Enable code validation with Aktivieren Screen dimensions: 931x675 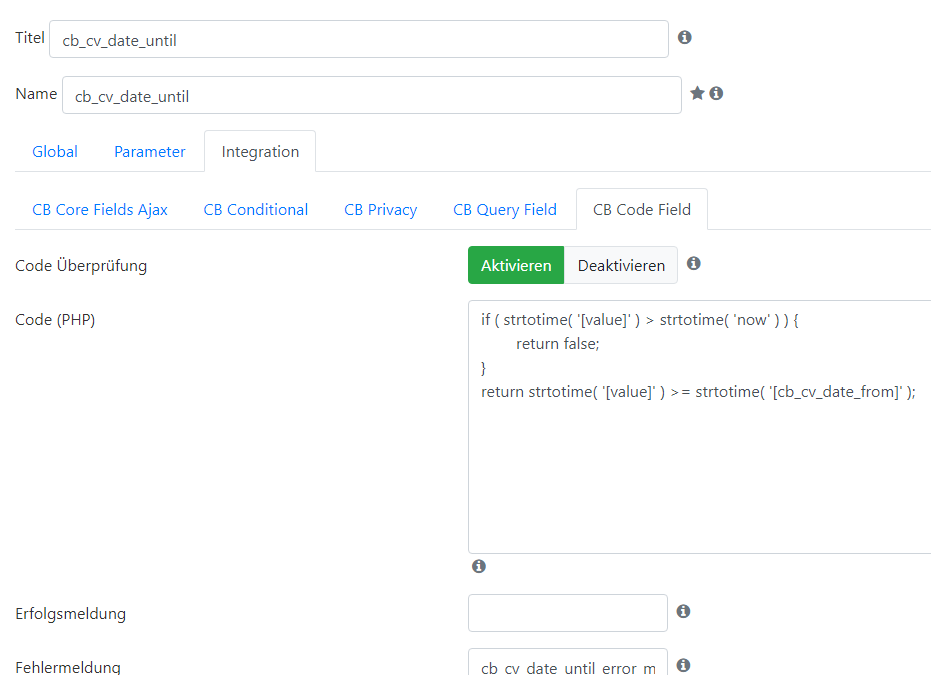(x=516, y=265)
